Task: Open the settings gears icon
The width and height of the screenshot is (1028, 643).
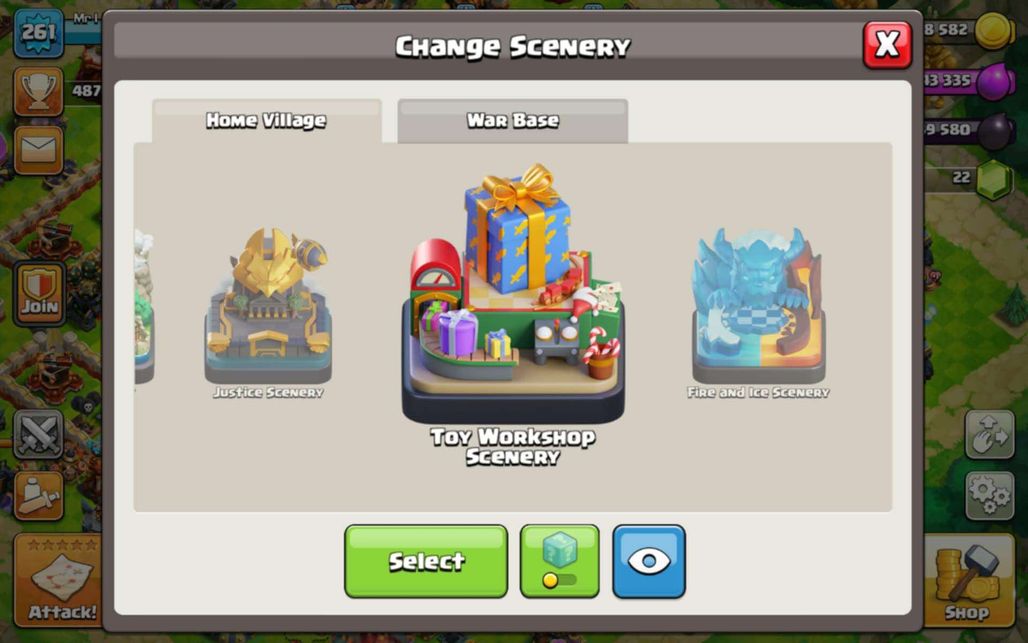Action: (x=990, y=496)
